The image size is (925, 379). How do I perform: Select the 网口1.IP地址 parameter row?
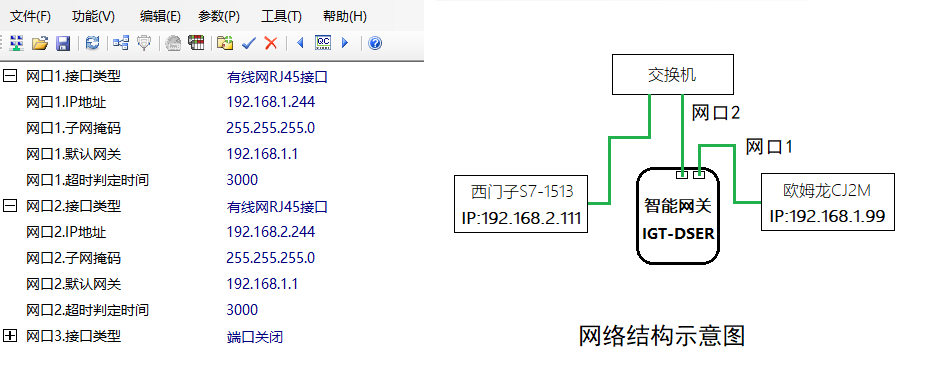tap(66, 102)
